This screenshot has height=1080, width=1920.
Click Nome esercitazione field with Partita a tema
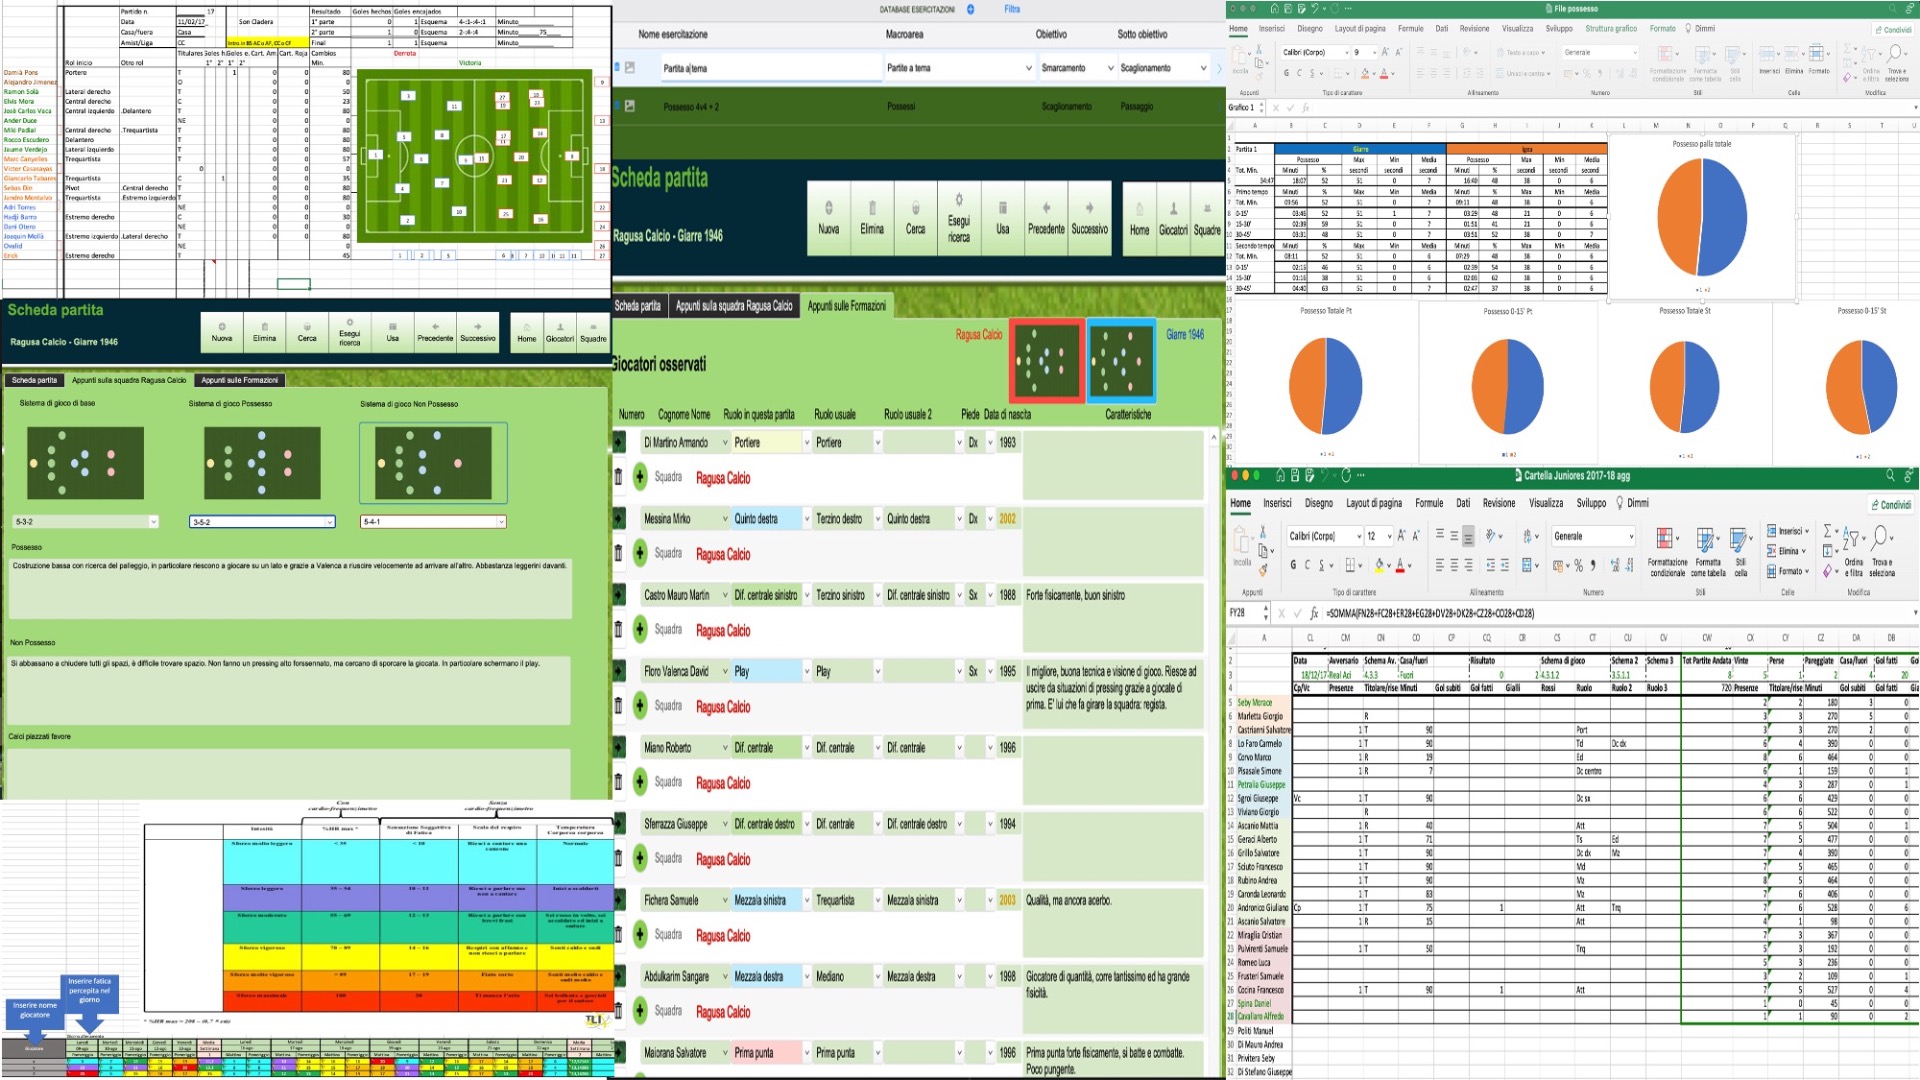pos(770,68)
